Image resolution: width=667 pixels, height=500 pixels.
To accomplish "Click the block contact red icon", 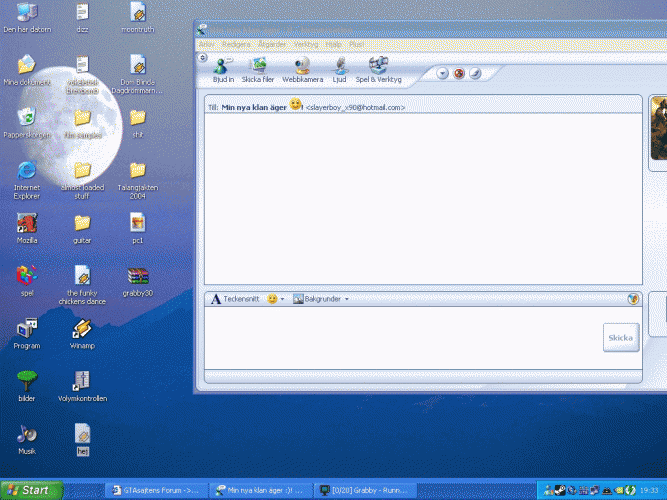I will 459,73.
